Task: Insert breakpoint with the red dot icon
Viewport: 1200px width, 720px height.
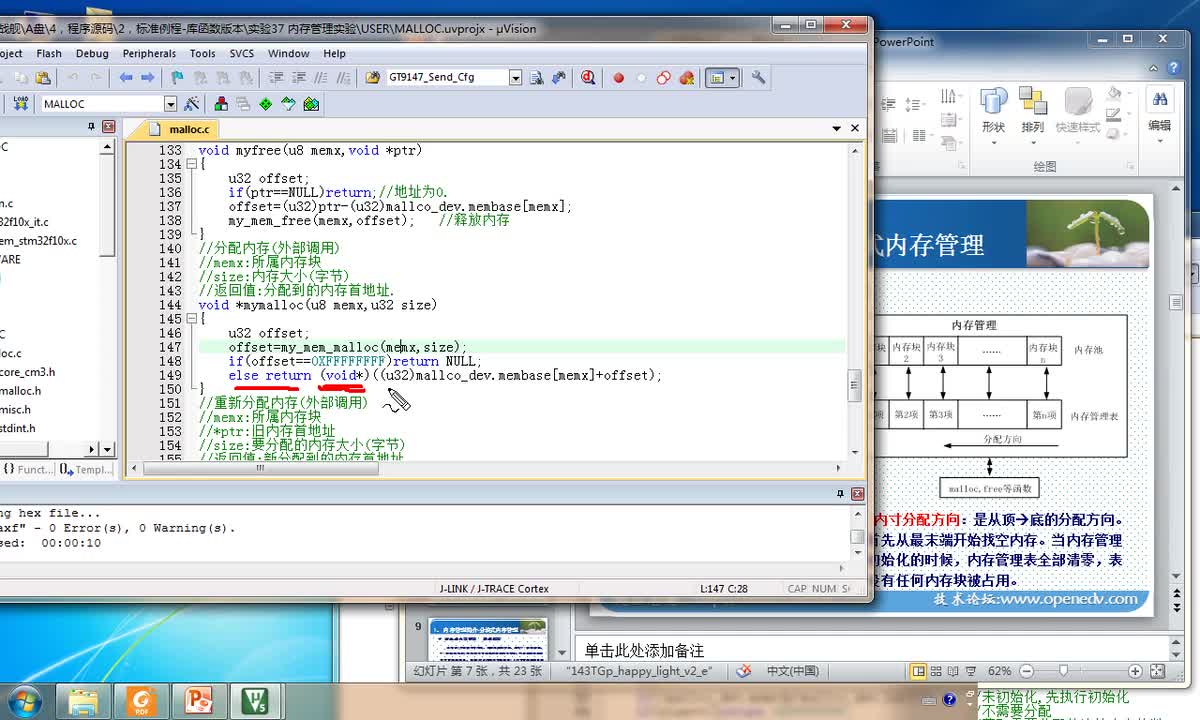Action: click(x=618, y=77)
